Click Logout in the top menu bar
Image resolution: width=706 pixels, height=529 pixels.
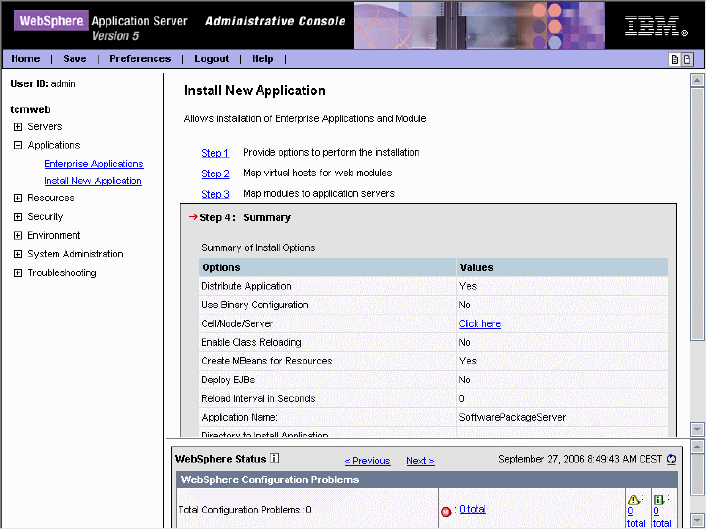212,59
